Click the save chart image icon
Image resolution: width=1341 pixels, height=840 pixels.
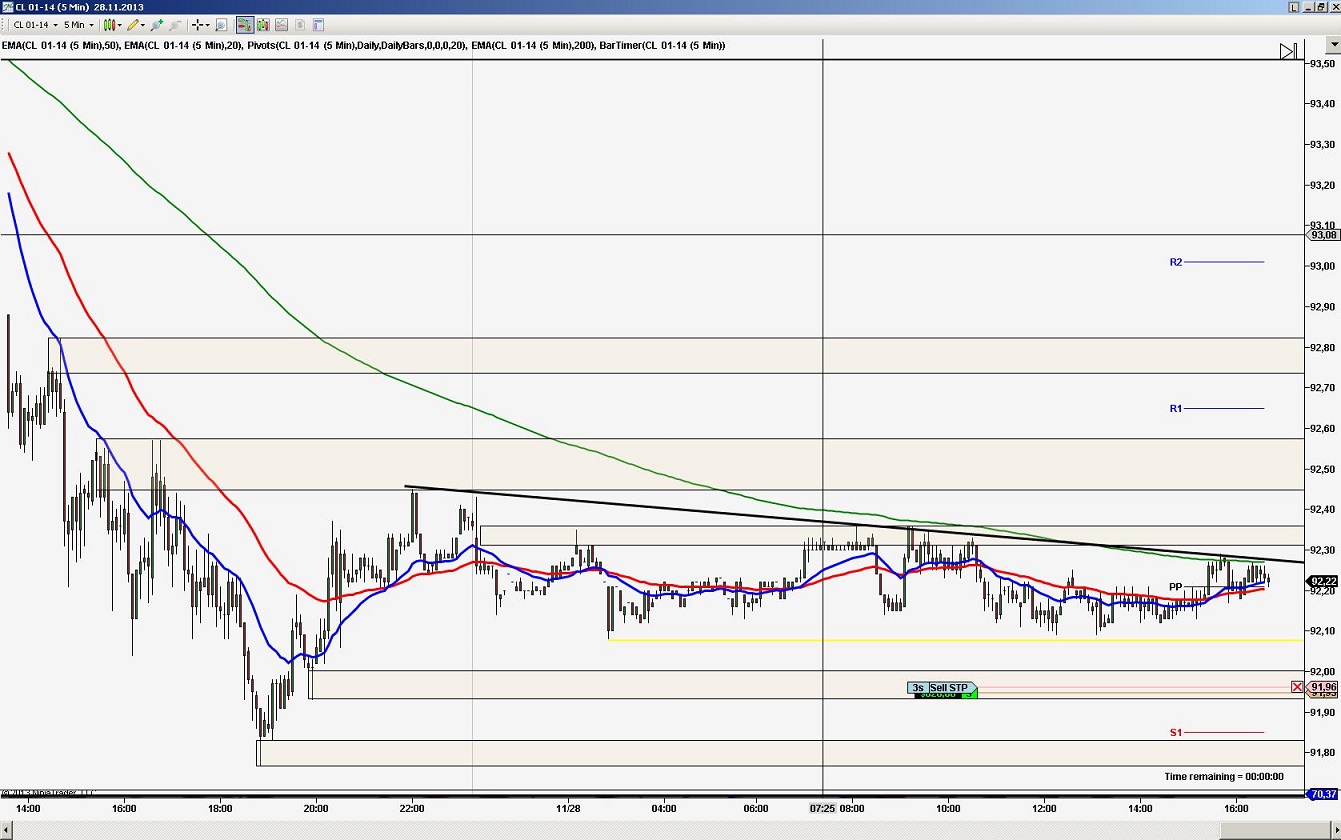click(x=283, y=24)
